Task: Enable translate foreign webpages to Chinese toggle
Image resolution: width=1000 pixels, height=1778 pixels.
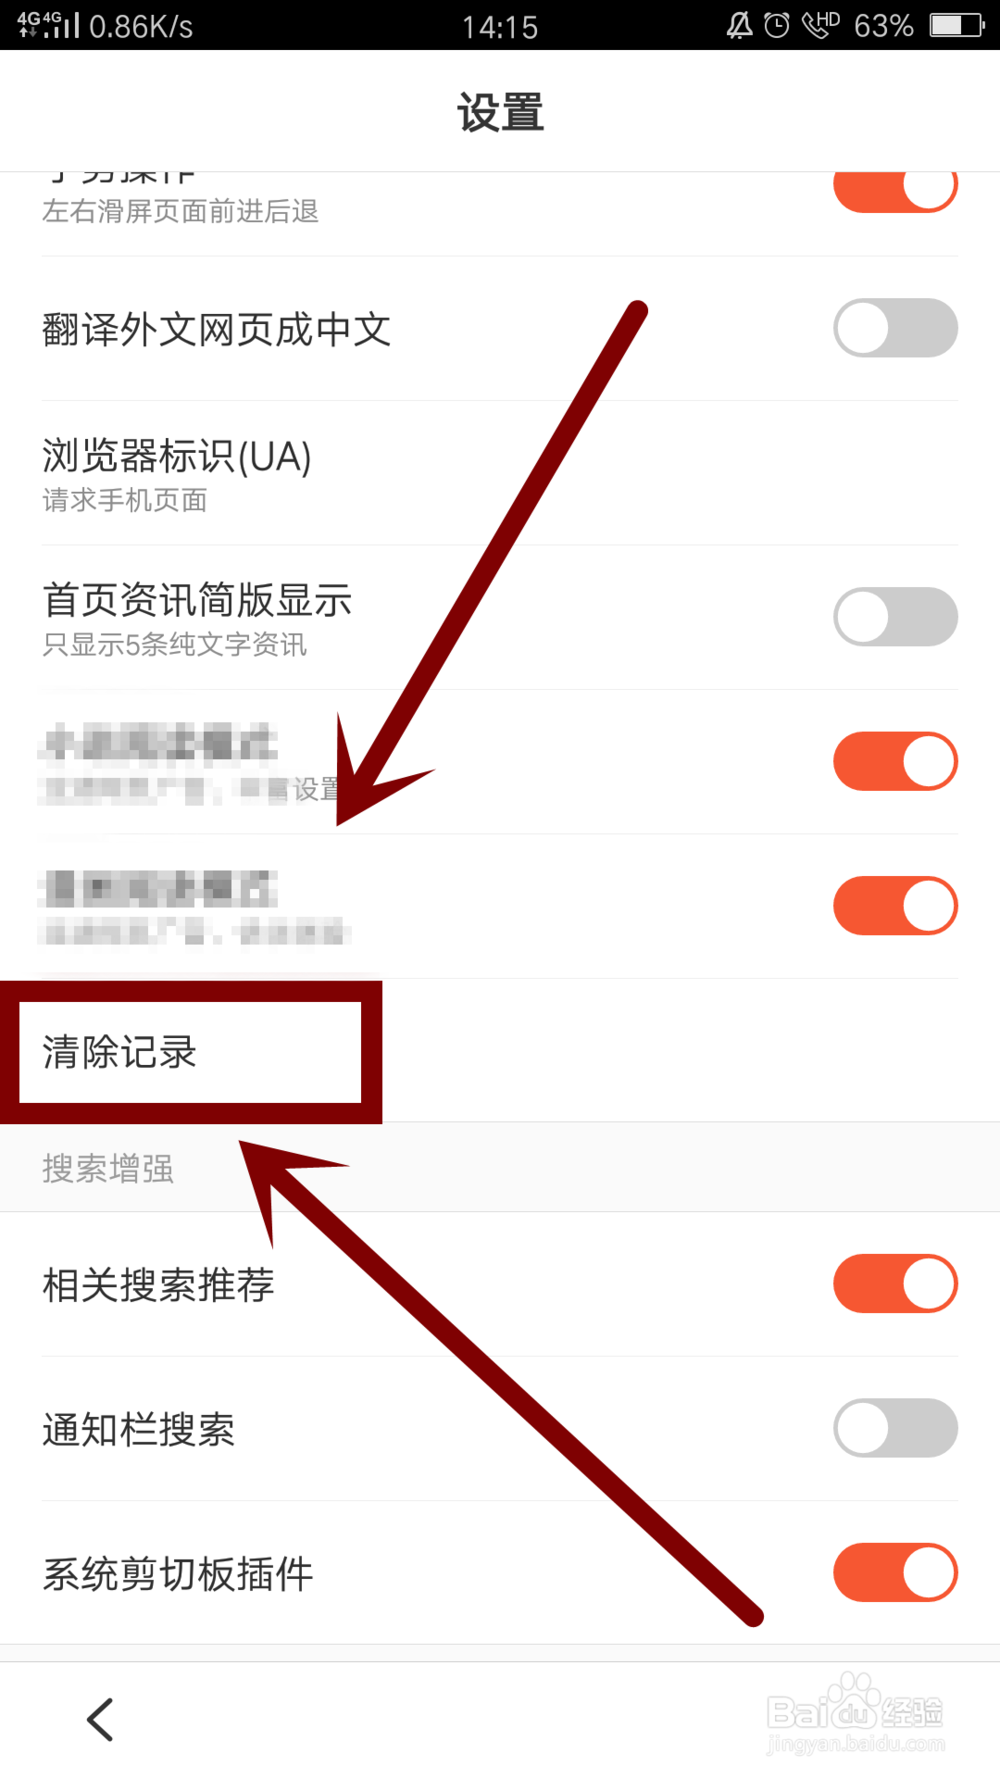Action: point(896,328)
